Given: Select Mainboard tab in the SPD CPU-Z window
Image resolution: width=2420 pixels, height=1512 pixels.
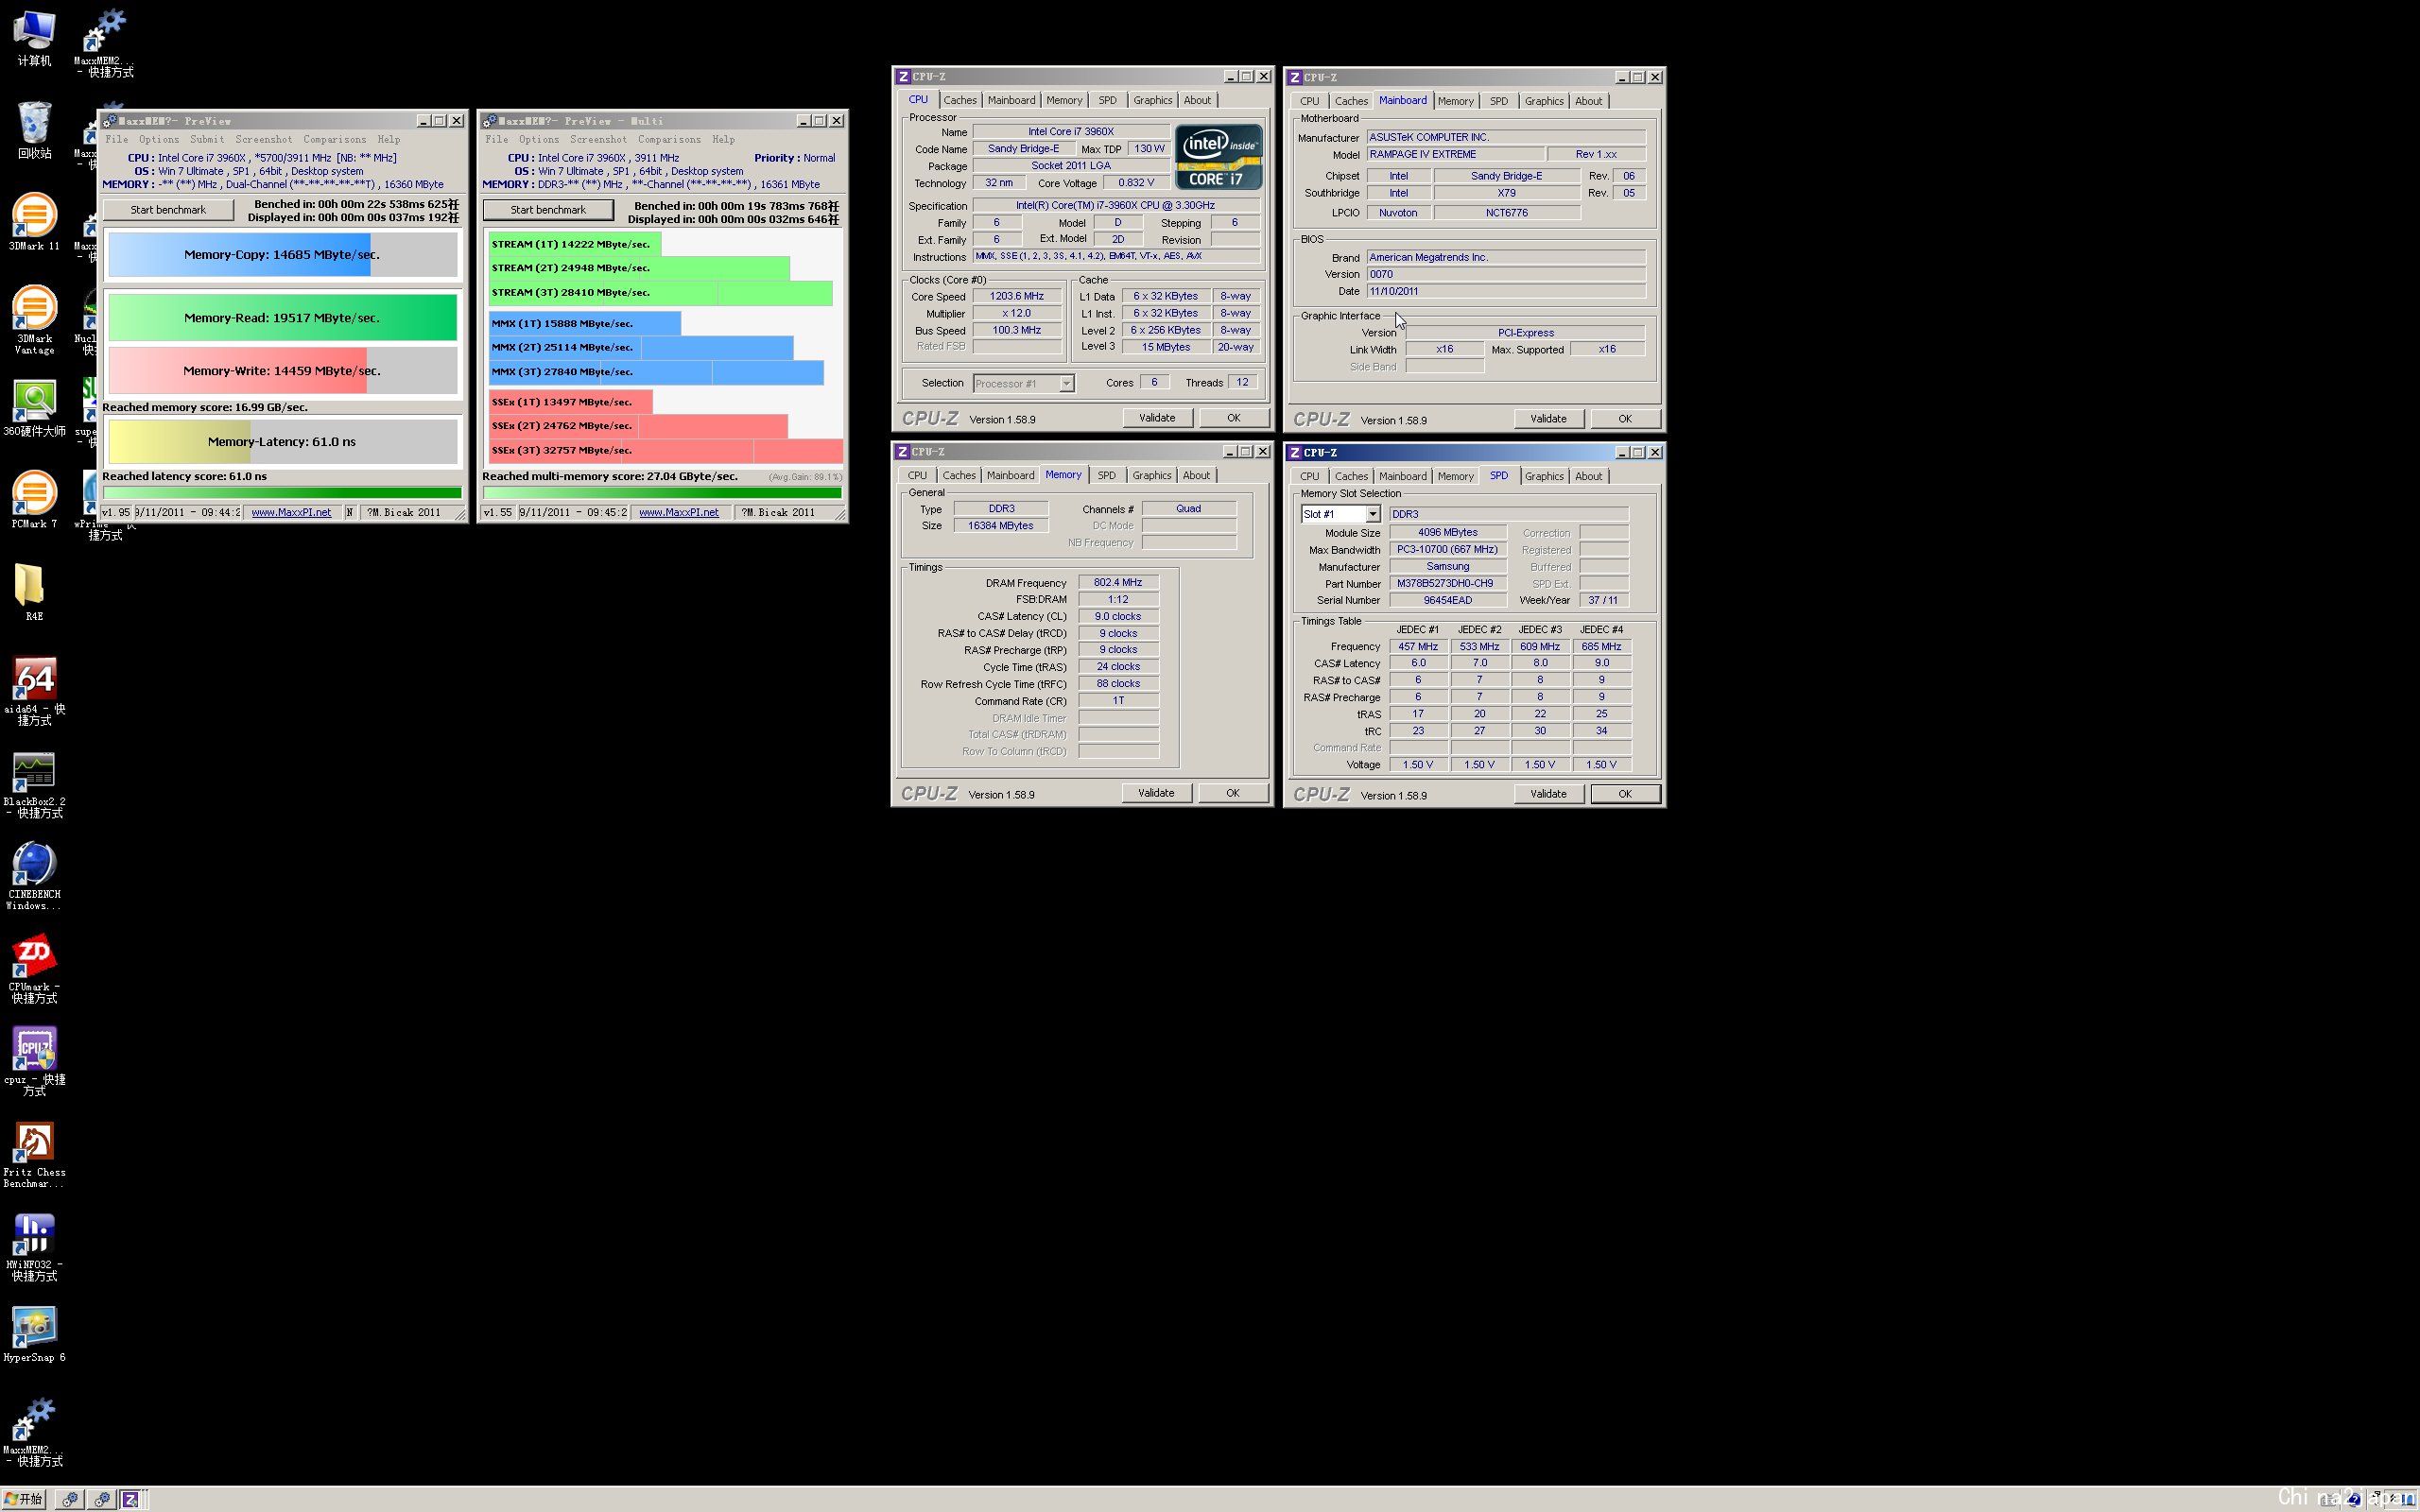Looking at the screenshot, I should 1402,477.
